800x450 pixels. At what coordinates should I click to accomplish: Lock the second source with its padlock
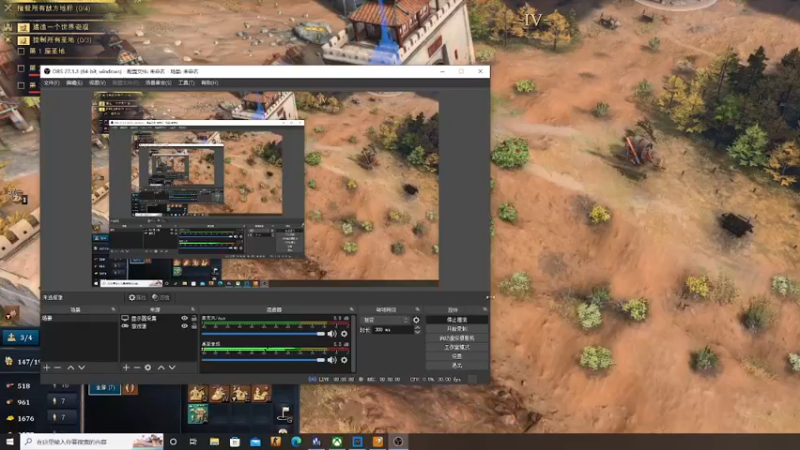tap(194, 326)
